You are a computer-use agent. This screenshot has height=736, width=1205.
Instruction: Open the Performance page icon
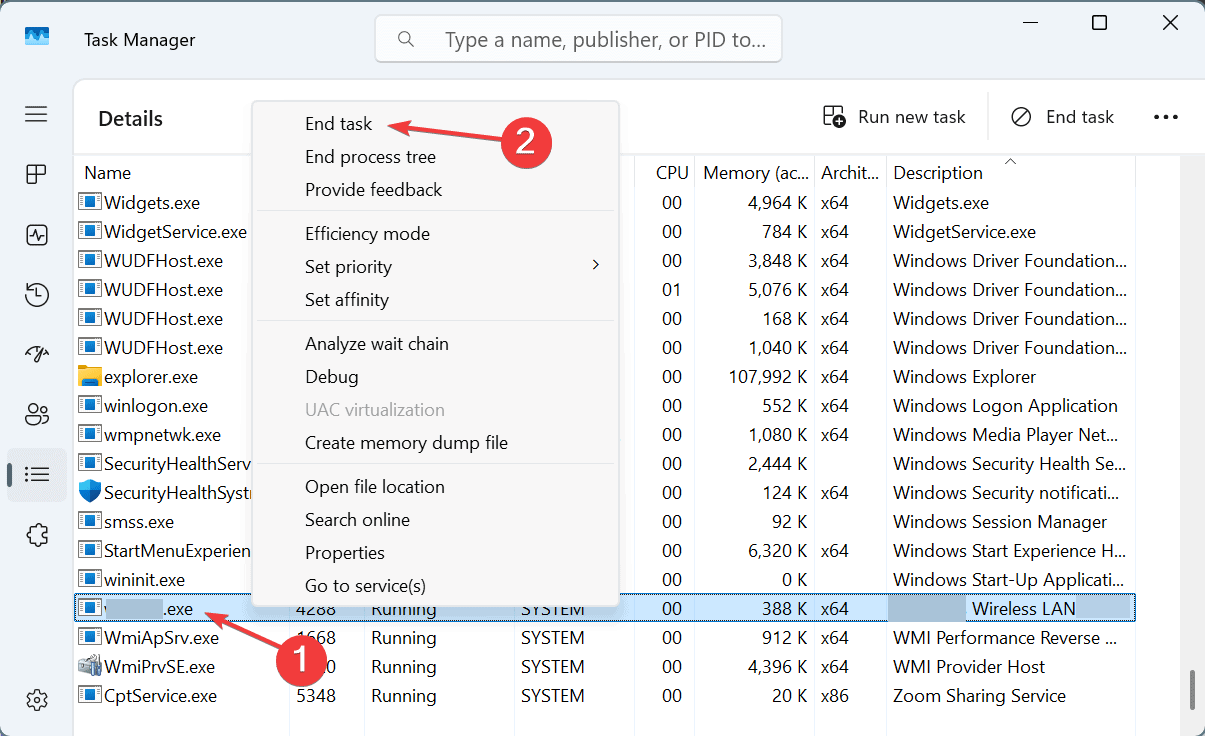(x=37, y=235)
